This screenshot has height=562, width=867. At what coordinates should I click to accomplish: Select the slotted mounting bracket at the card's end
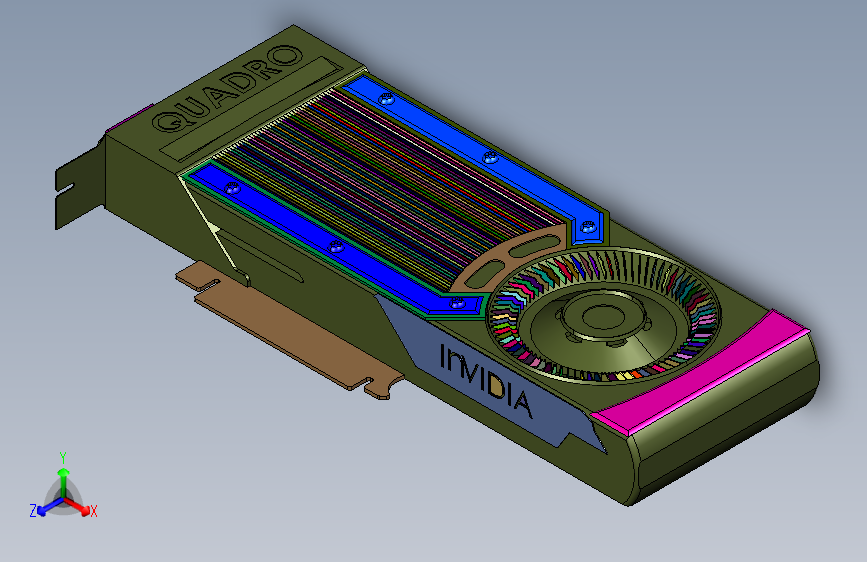(x=80, y=183)
